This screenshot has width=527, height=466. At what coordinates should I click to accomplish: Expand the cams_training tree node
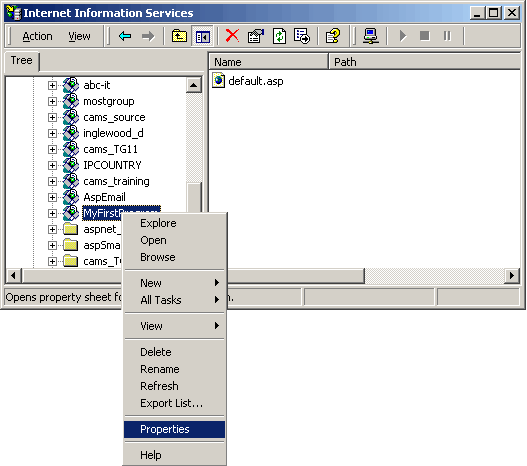[x=52, y=181]
